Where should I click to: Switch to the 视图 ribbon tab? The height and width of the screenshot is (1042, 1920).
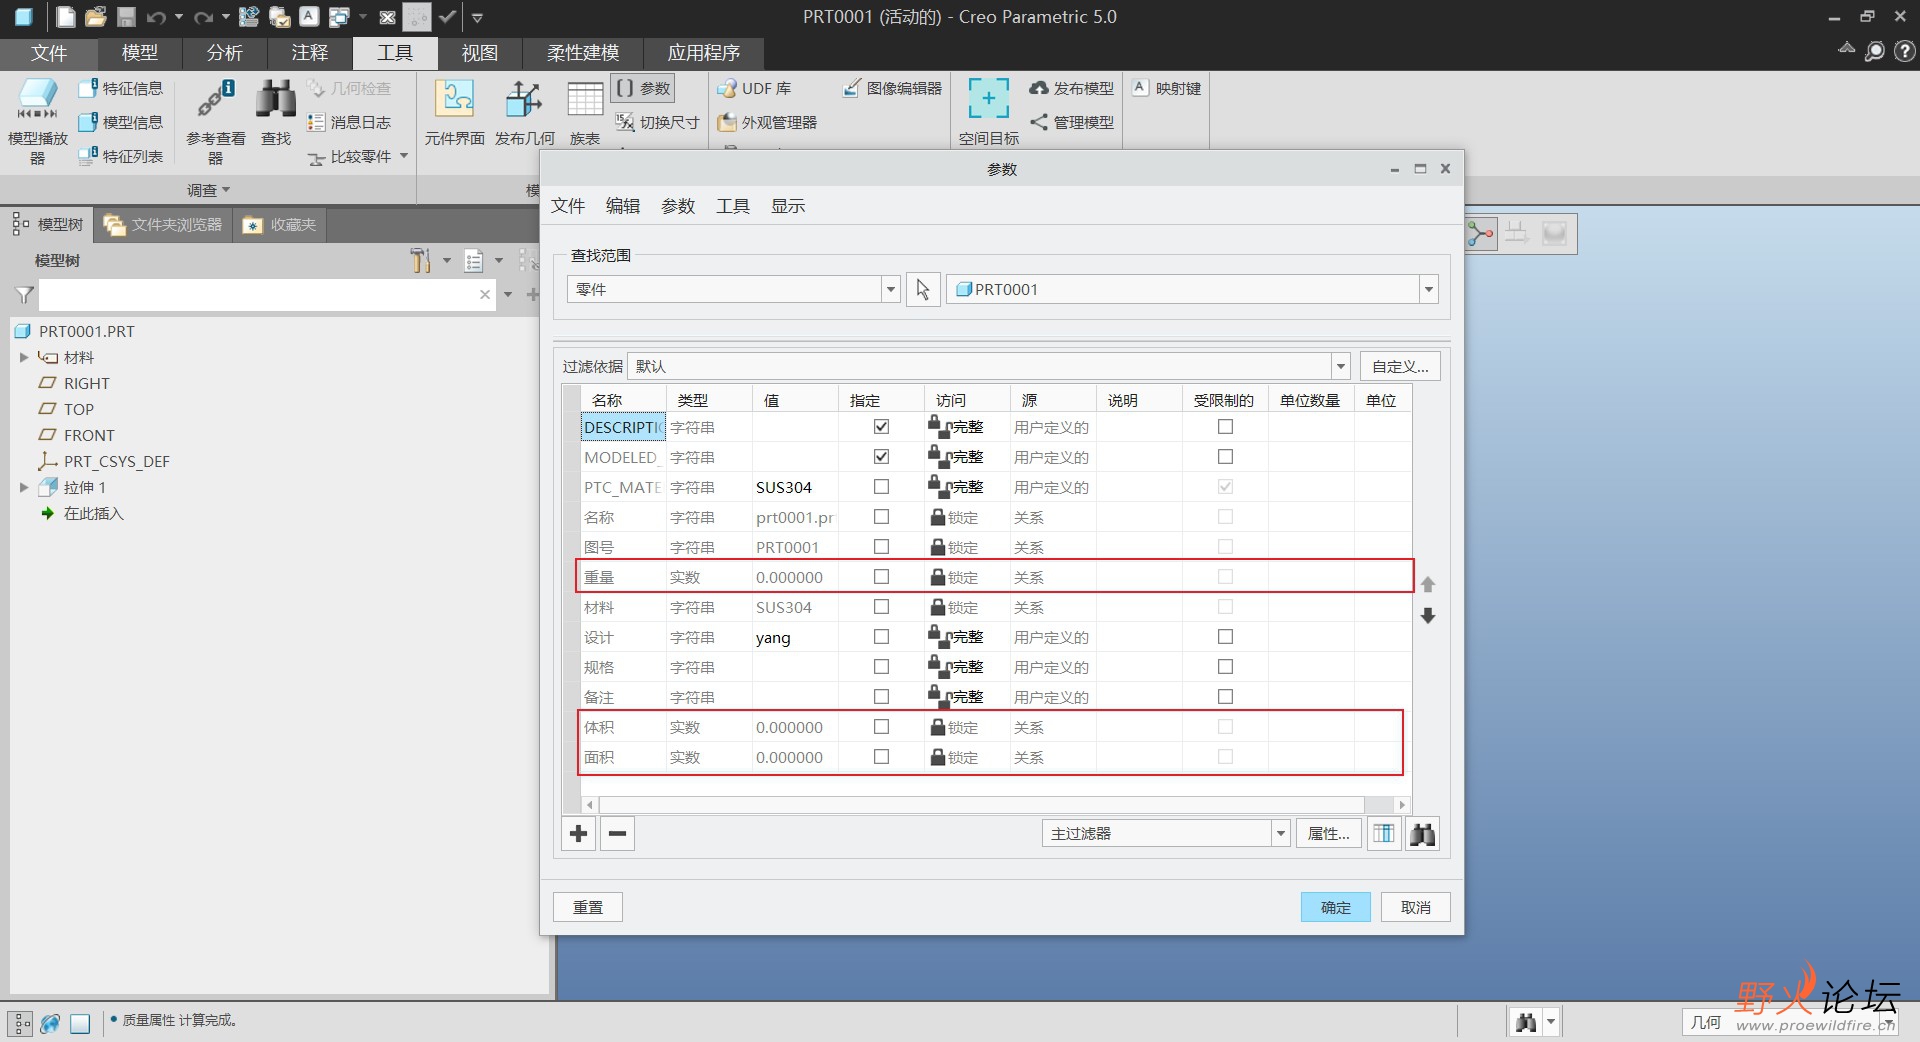[480, 53]
